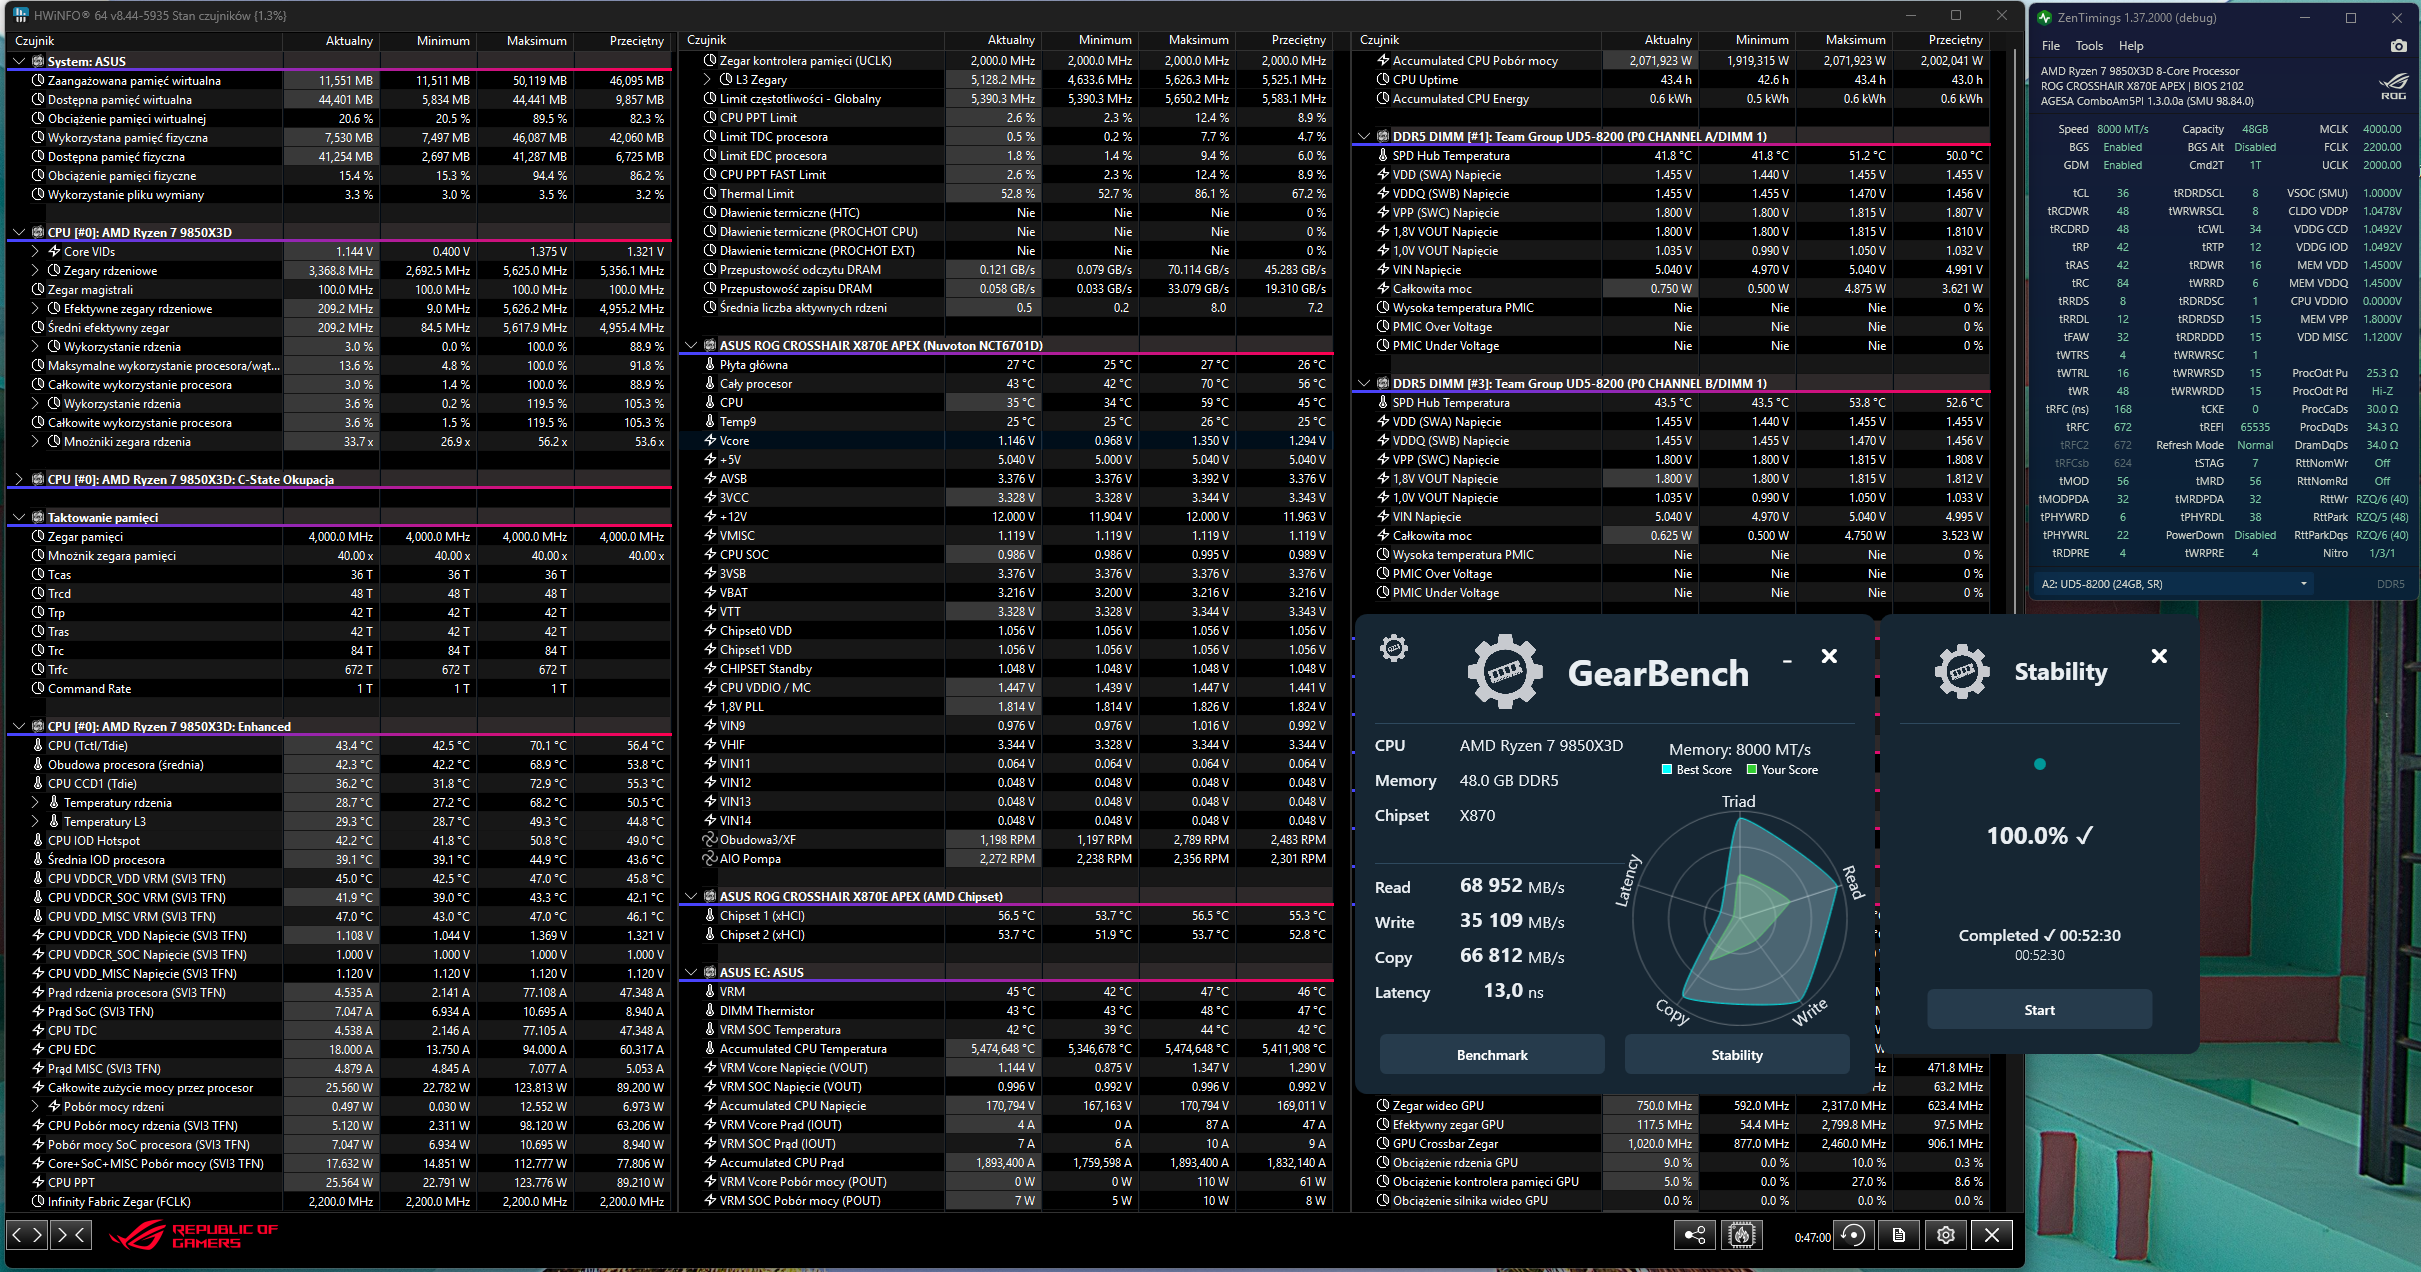Reset sensor statistics with clock icon
The height and width of the screenshot is (1272, 2421).
pyautogui.click(x=1853, y=1235)
